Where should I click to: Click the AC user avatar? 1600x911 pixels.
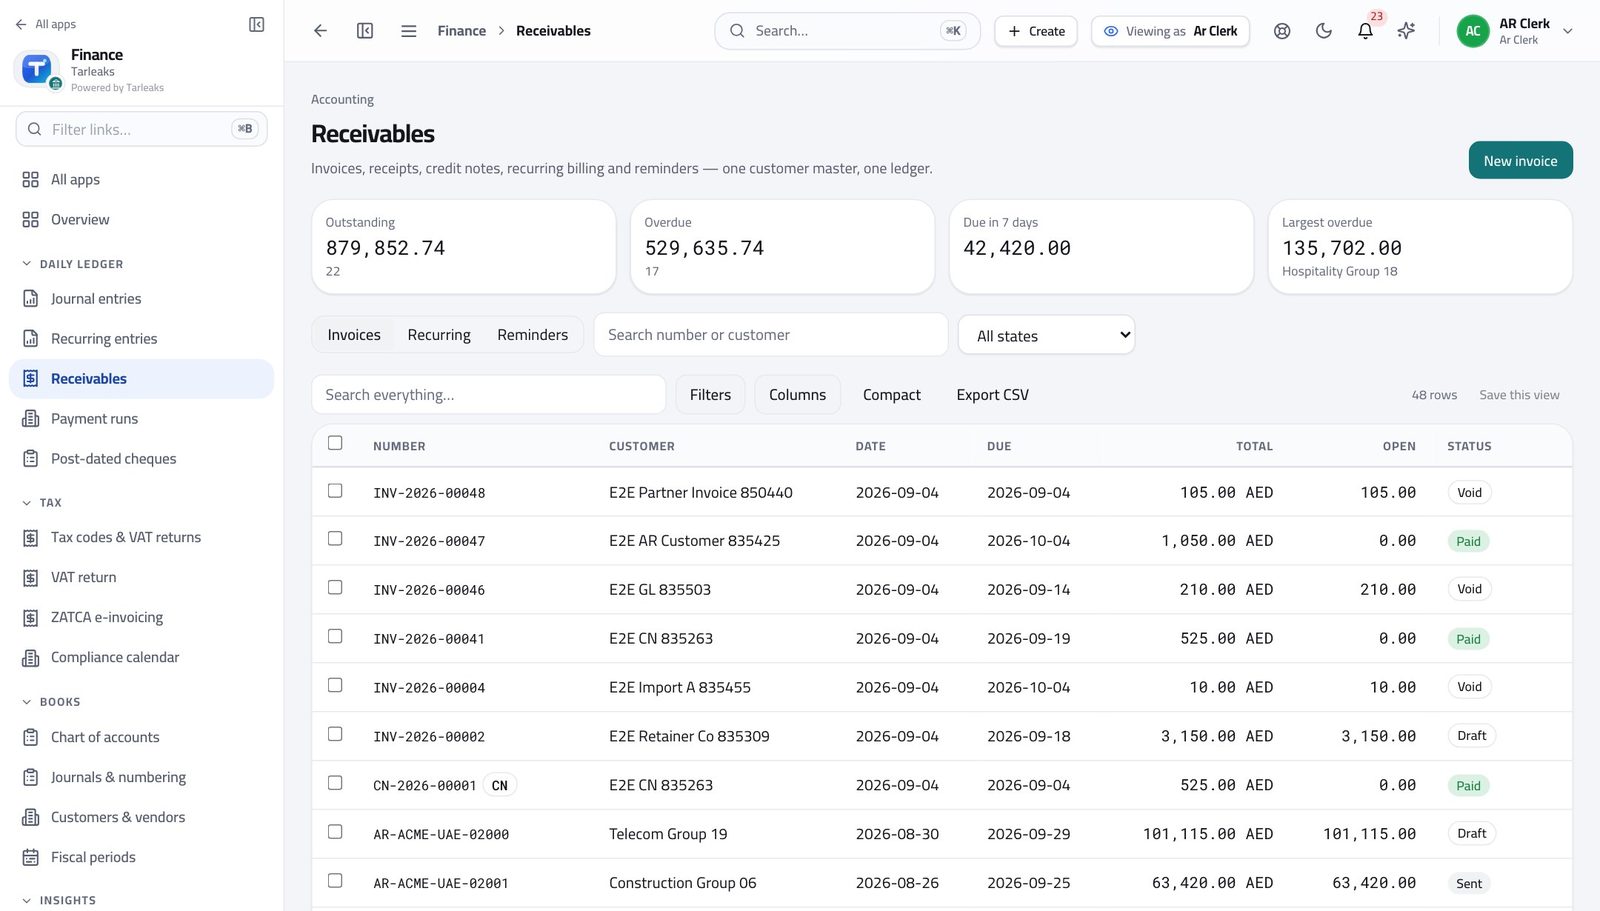point(1473,31)
